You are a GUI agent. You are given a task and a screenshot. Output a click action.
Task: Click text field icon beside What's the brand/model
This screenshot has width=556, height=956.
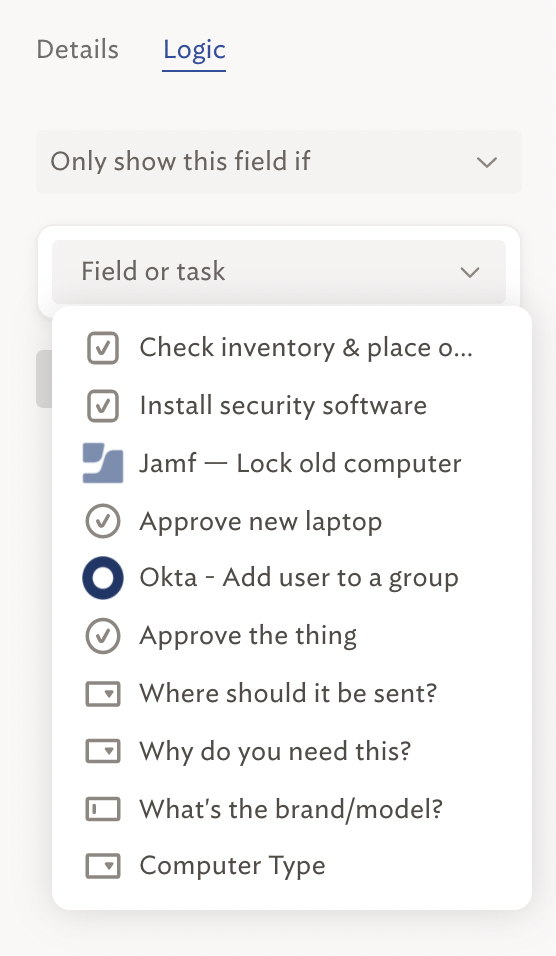(x=102, y=809)
